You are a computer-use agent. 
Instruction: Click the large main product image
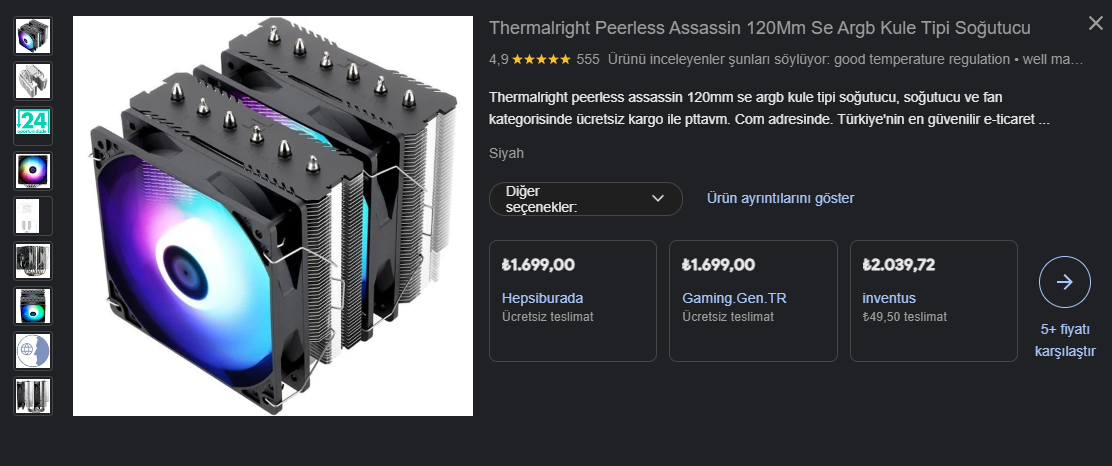click(x=272, y=215)
